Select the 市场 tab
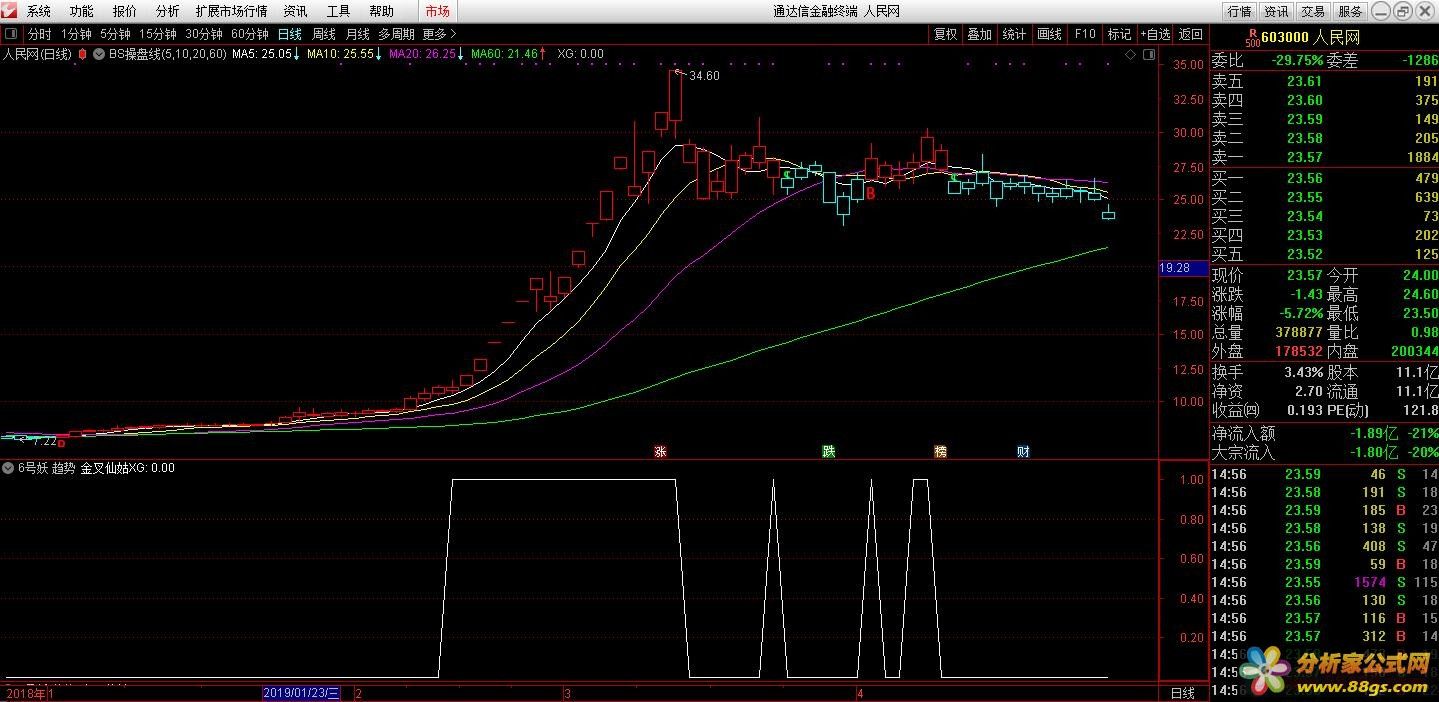 [437, 11]
